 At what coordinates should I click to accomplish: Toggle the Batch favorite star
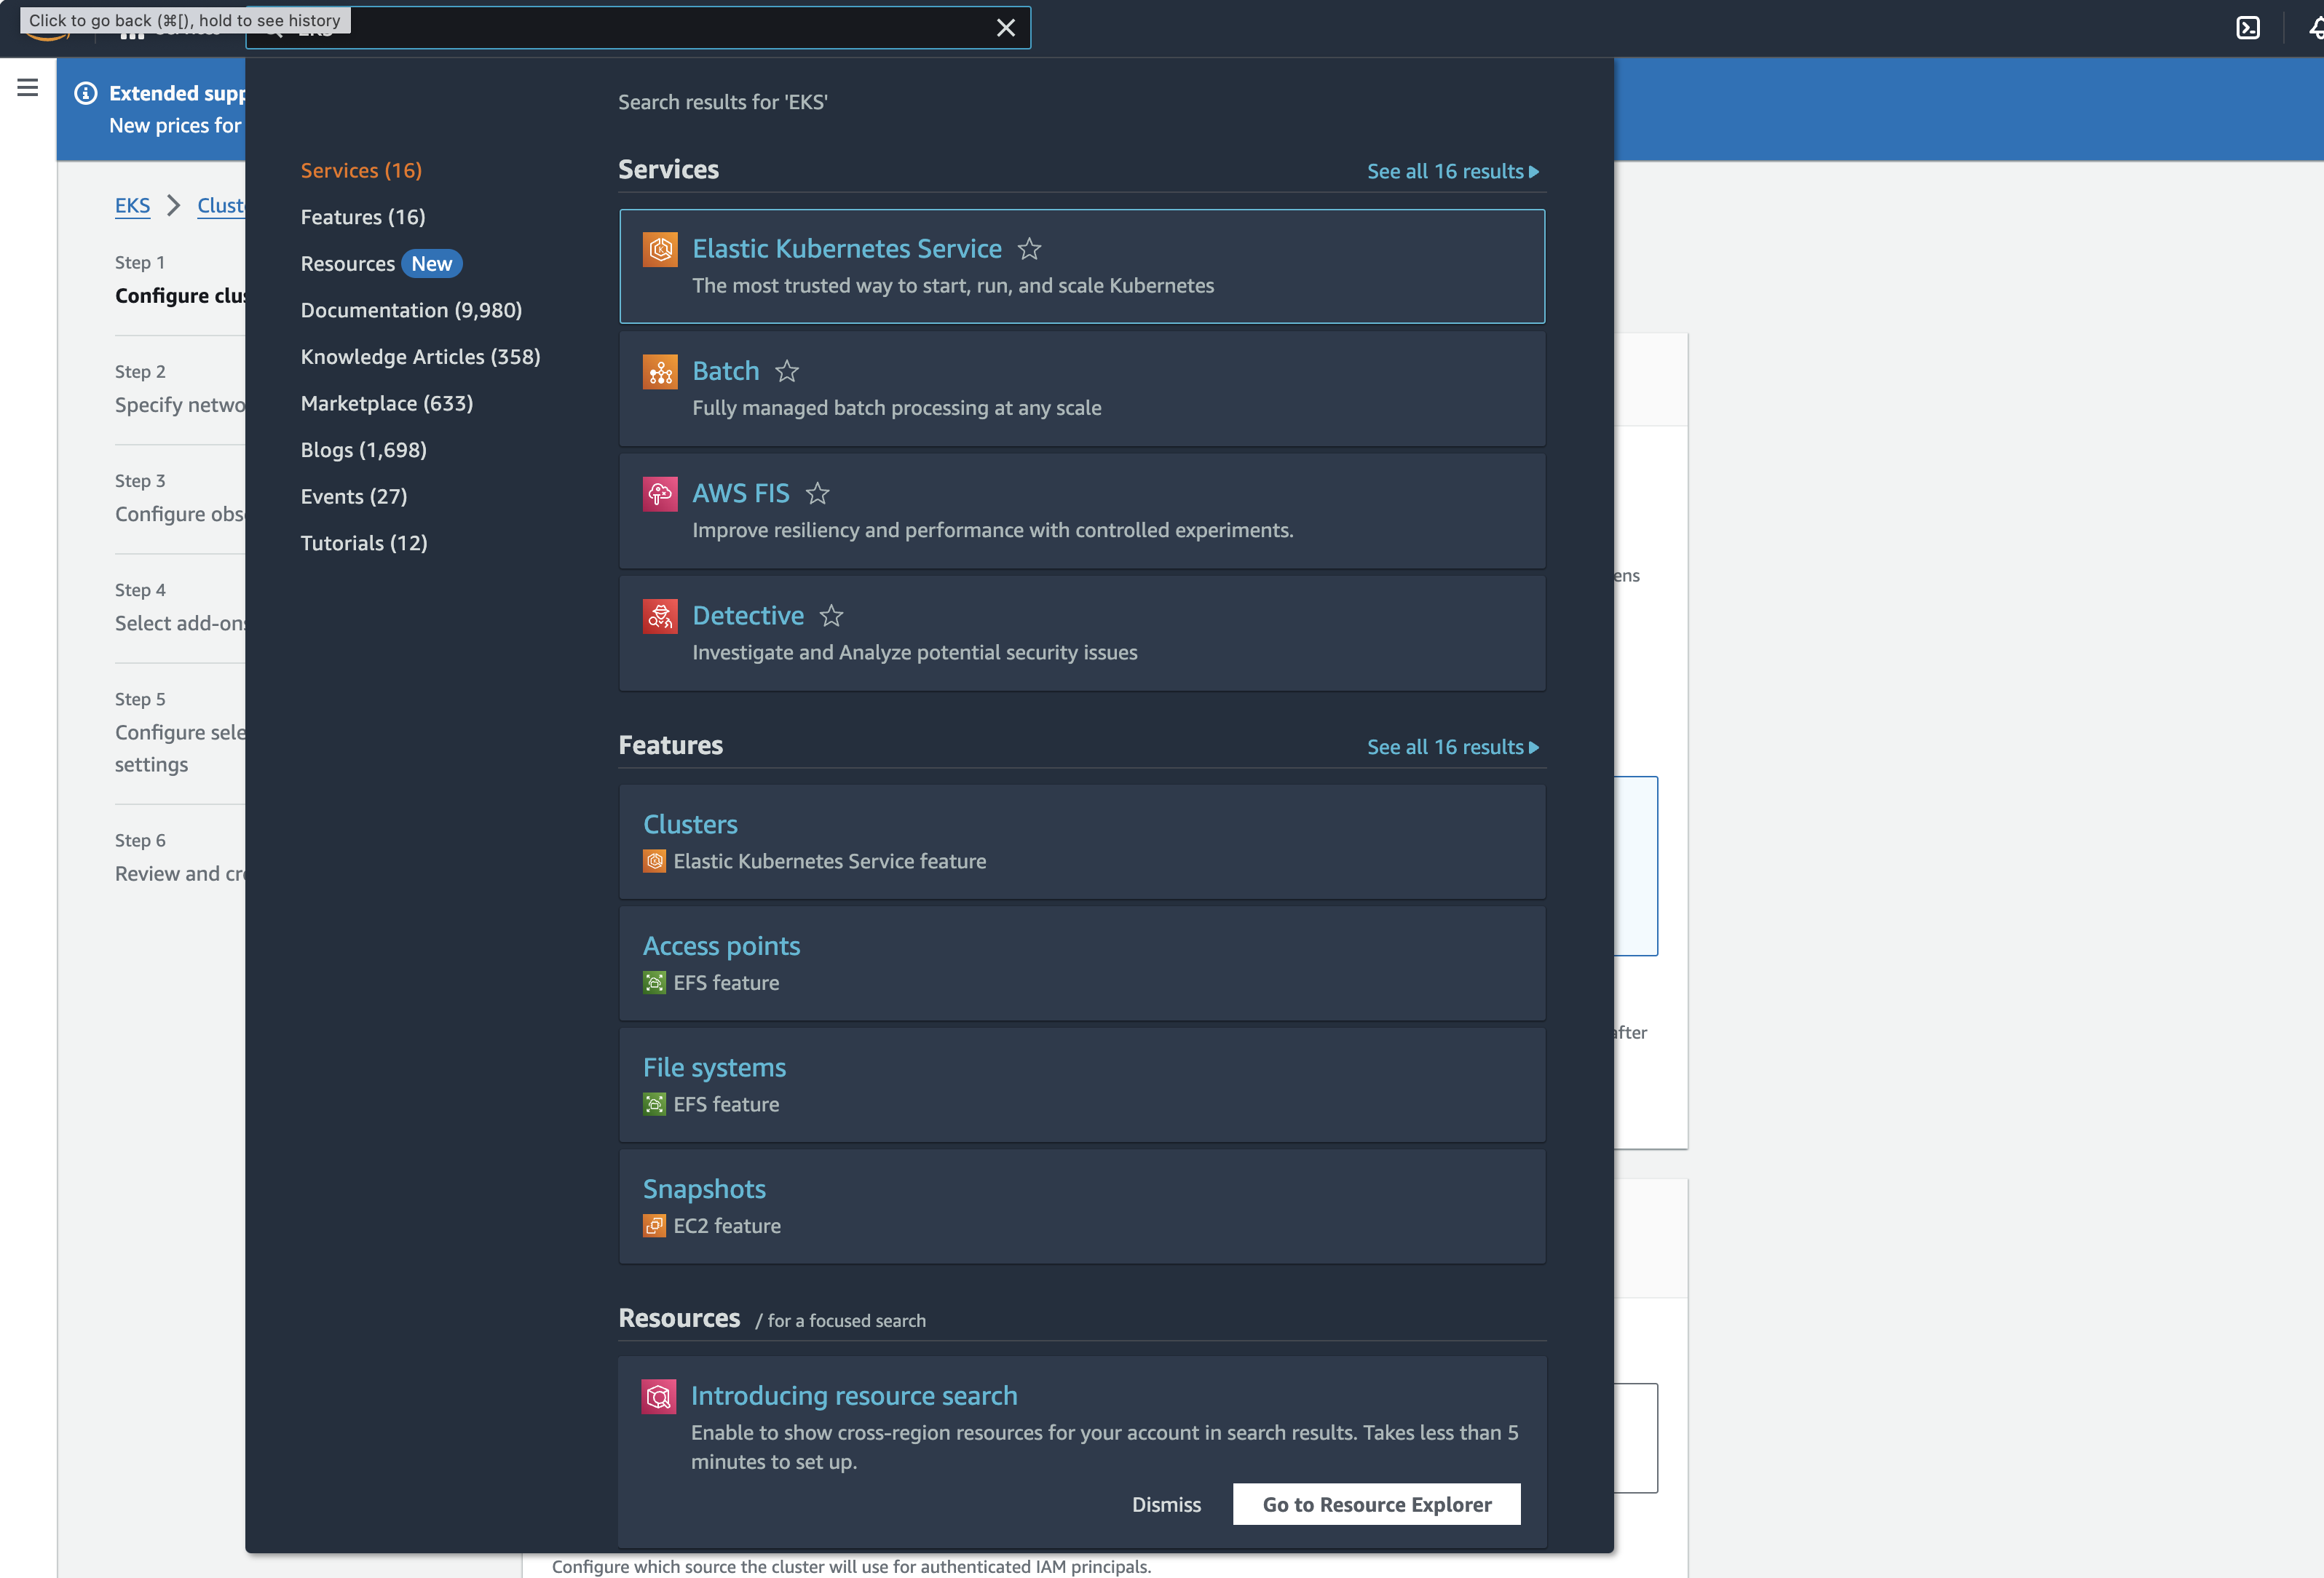tap(787, 371)
